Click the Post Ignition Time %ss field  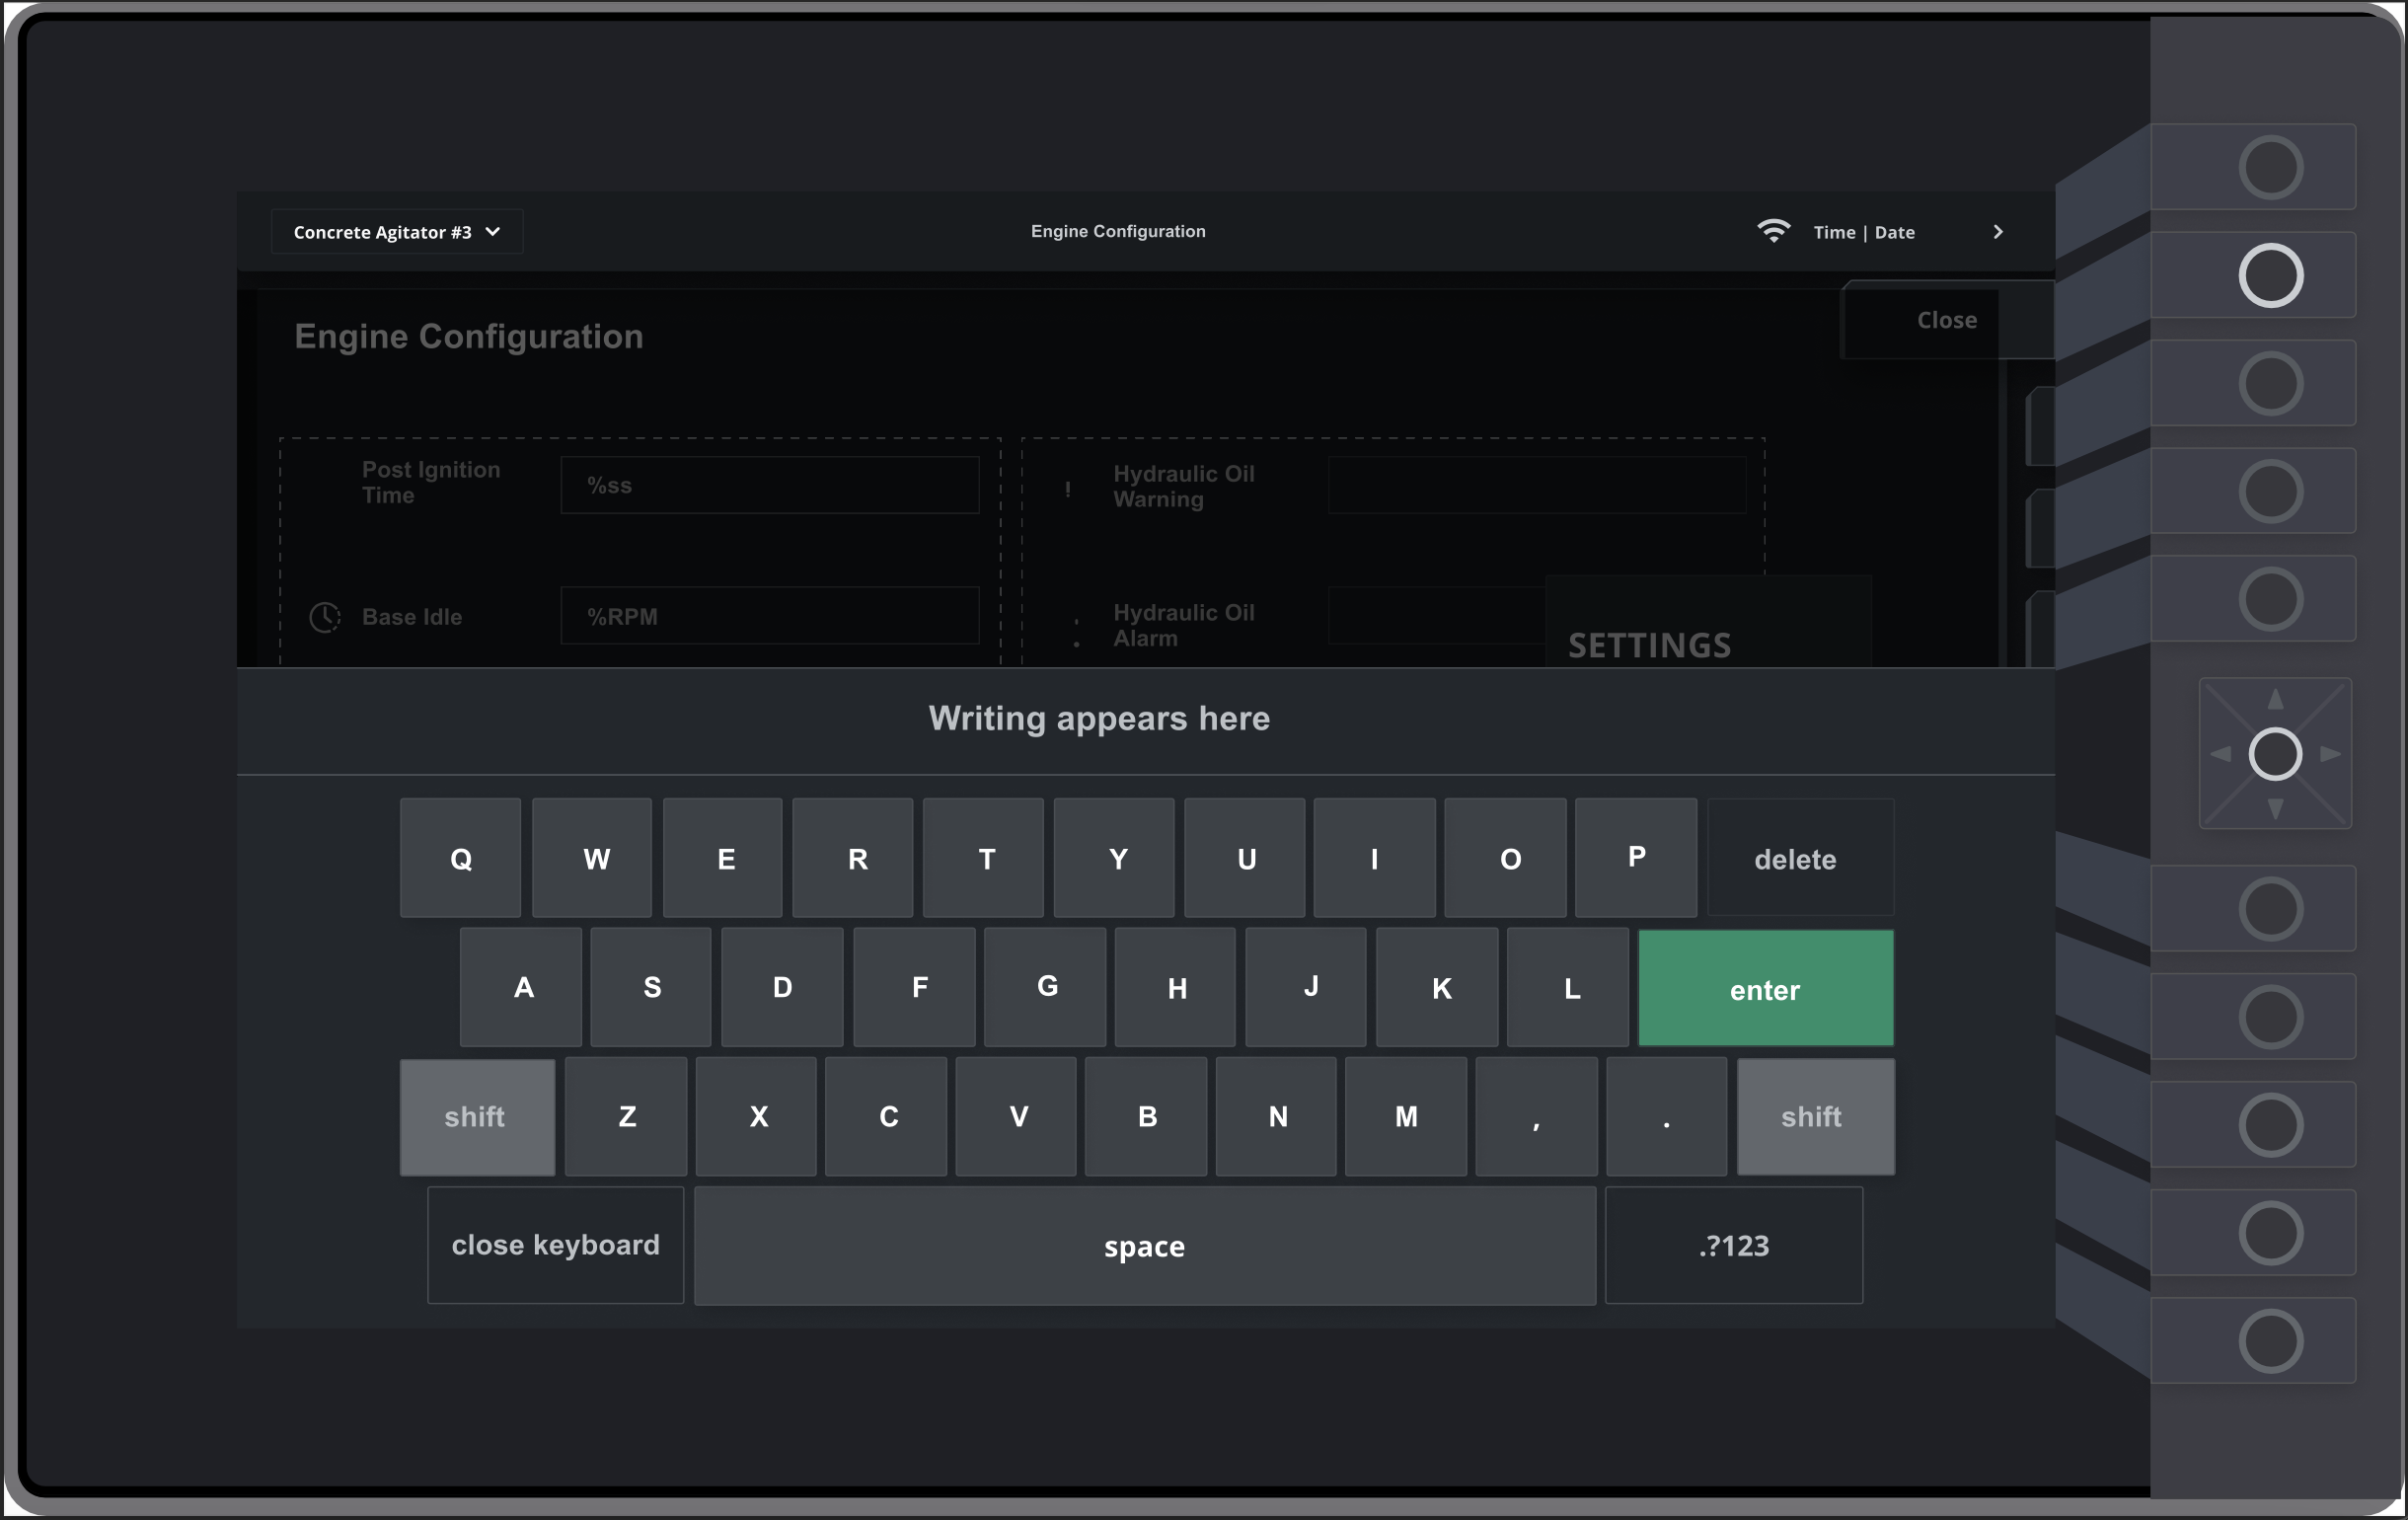click(769, 485)
